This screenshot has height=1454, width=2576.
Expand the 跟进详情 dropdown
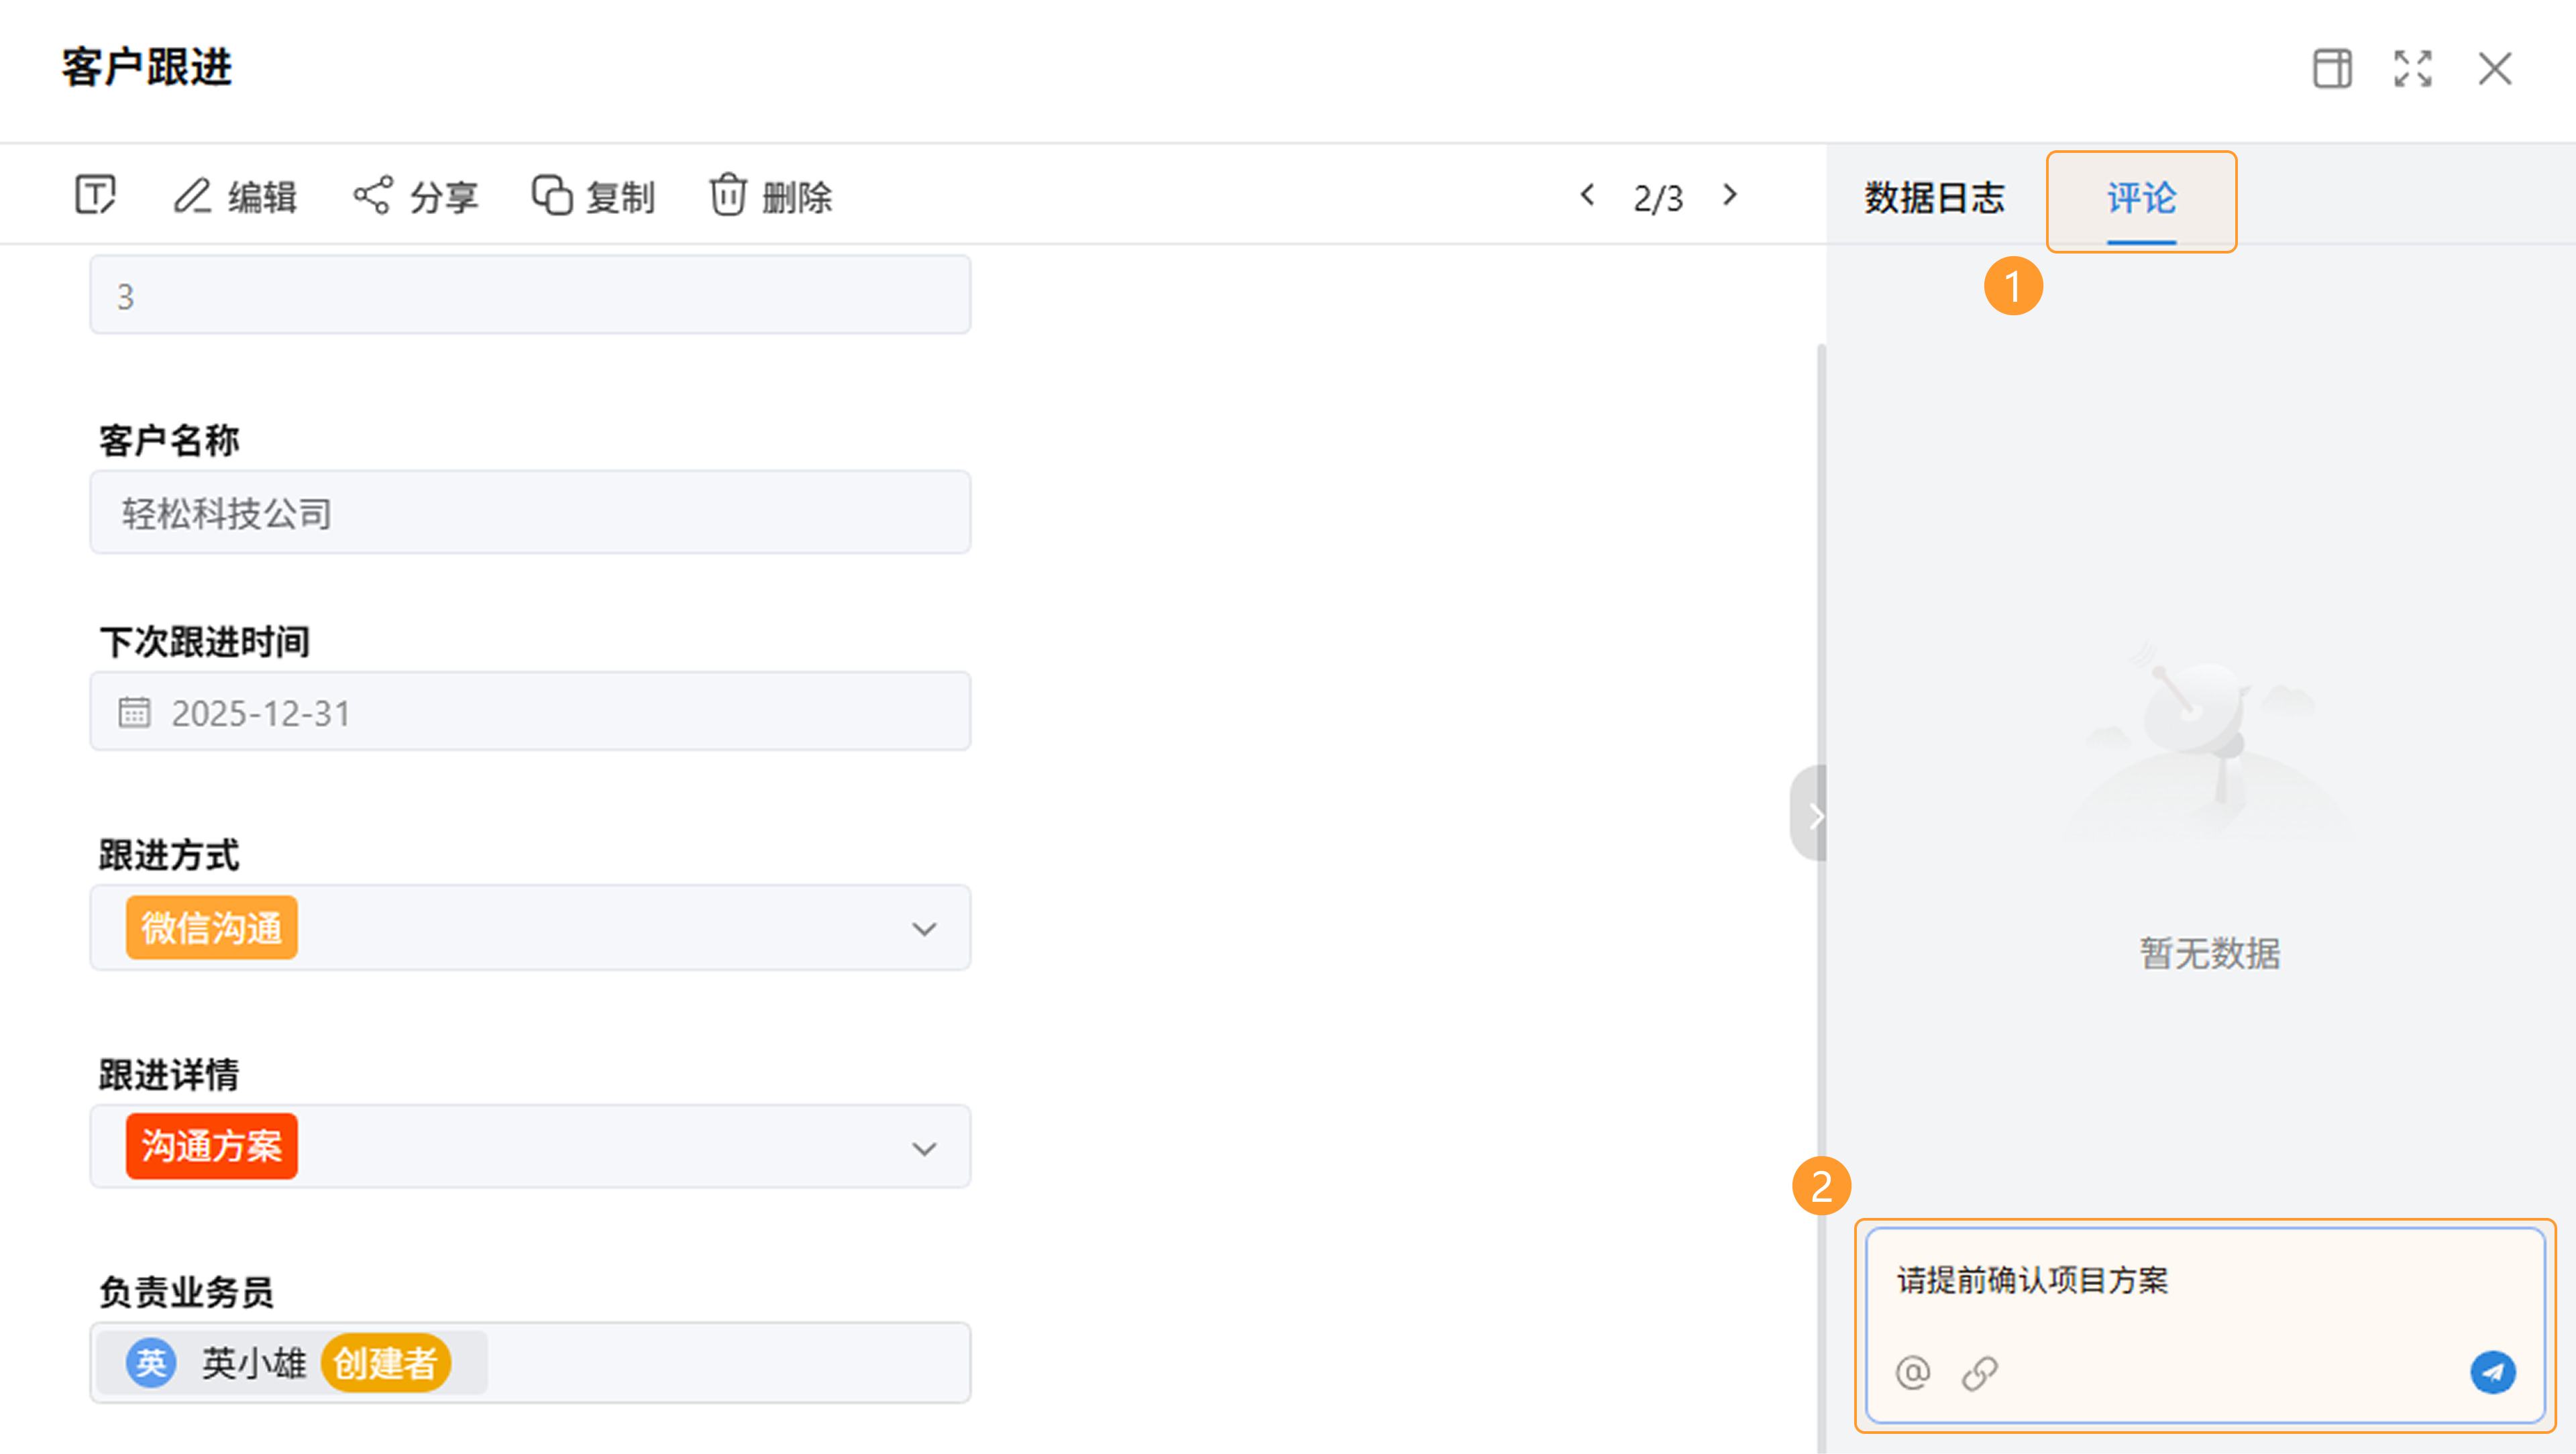click(924, 1147)
